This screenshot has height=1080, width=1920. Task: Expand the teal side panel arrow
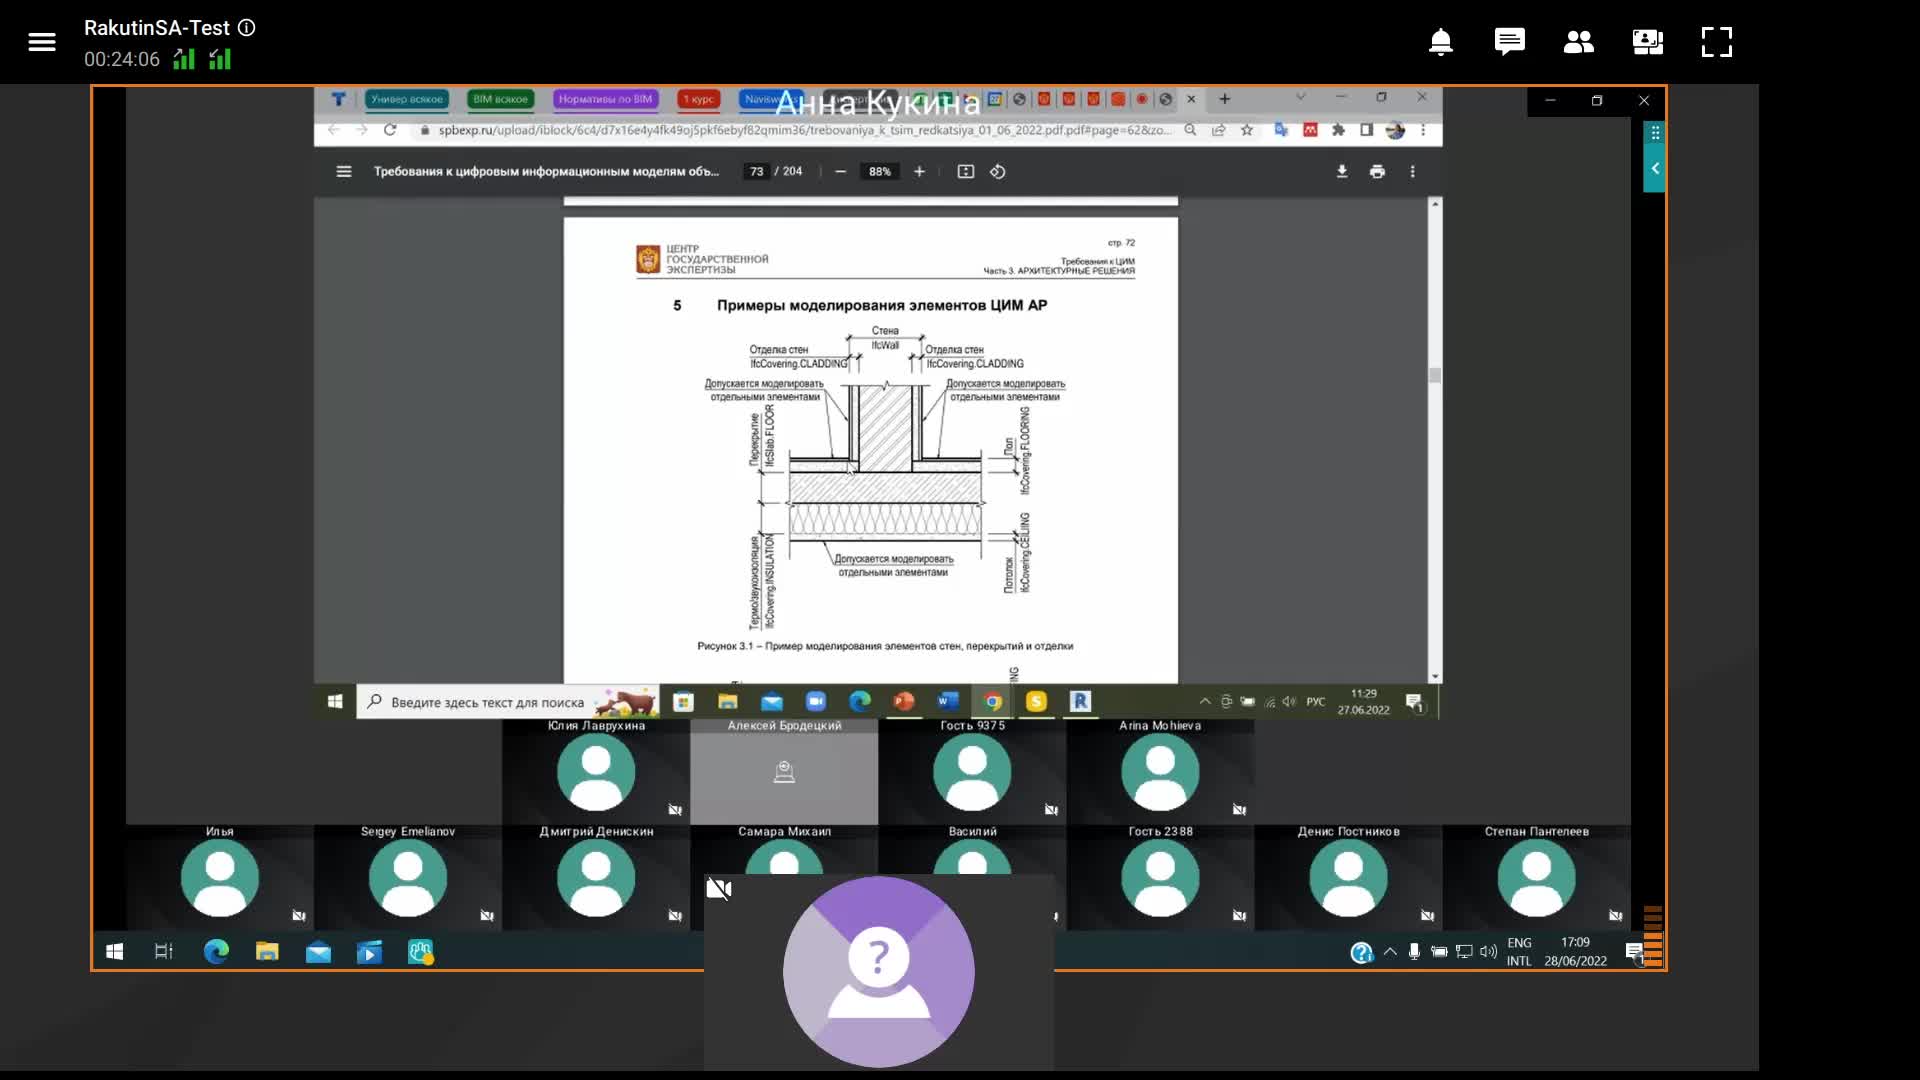(x=1655, y=168)
